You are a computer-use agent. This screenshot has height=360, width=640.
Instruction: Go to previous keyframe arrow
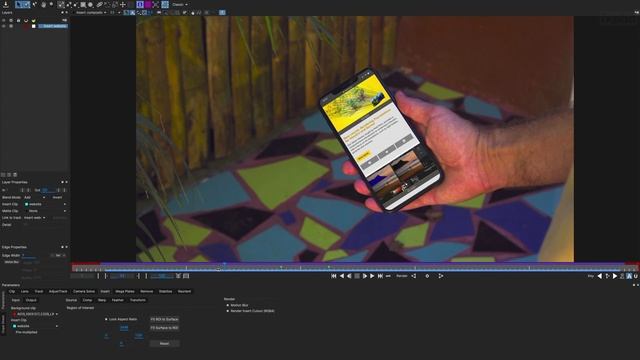600,276
